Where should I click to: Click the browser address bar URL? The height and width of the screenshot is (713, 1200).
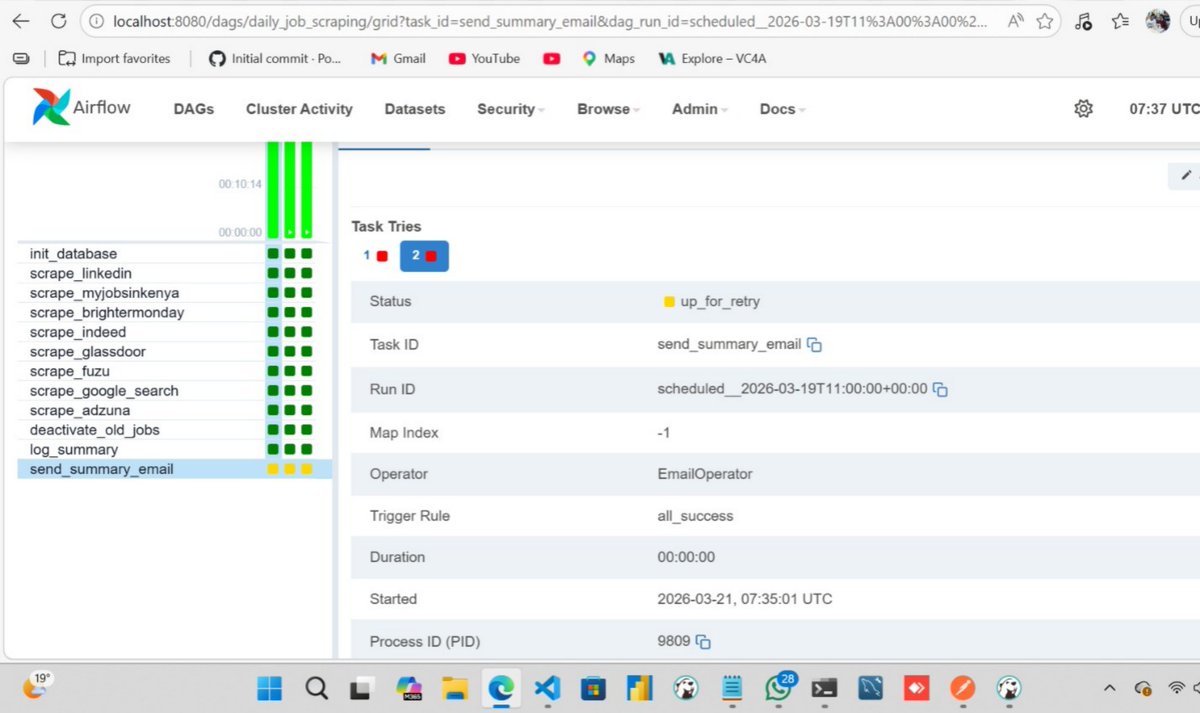[x=552, y=21]
